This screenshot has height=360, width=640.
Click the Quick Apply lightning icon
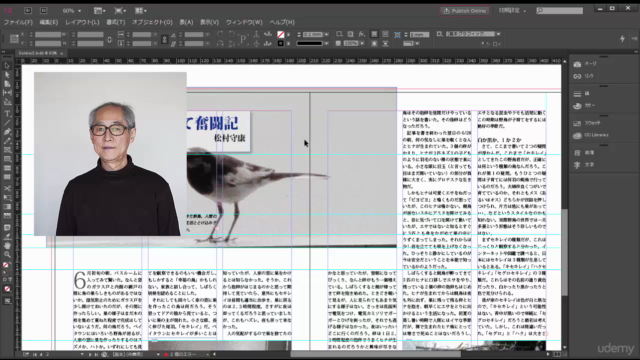[x=622, y=38]
